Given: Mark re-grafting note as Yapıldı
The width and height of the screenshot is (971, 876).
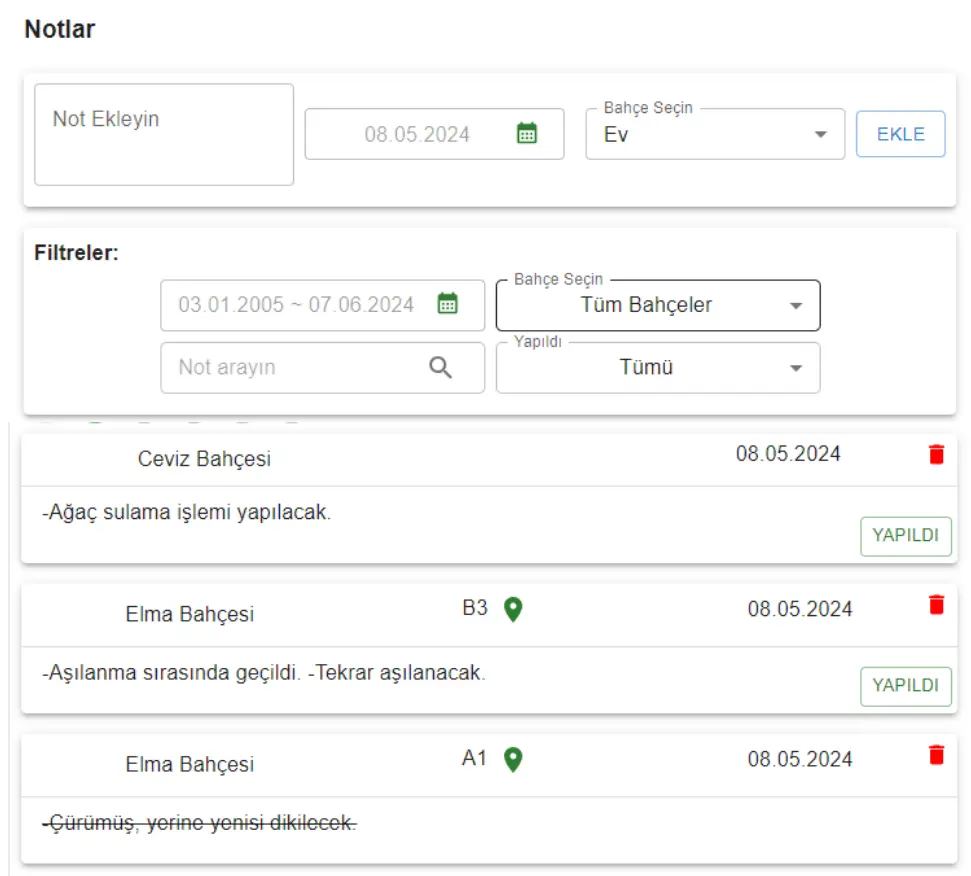Looking at the screenshot, I should coord(905,686).
